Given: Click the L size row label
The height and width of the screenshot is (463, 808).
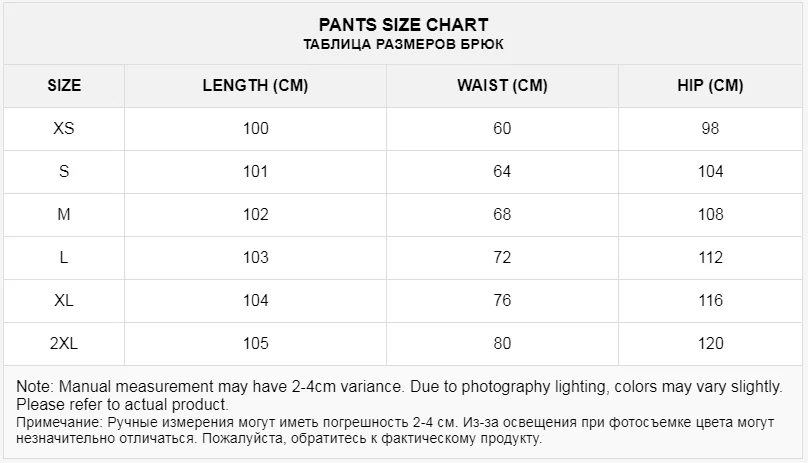Looking at the screenshot, I should pos(64,257).
